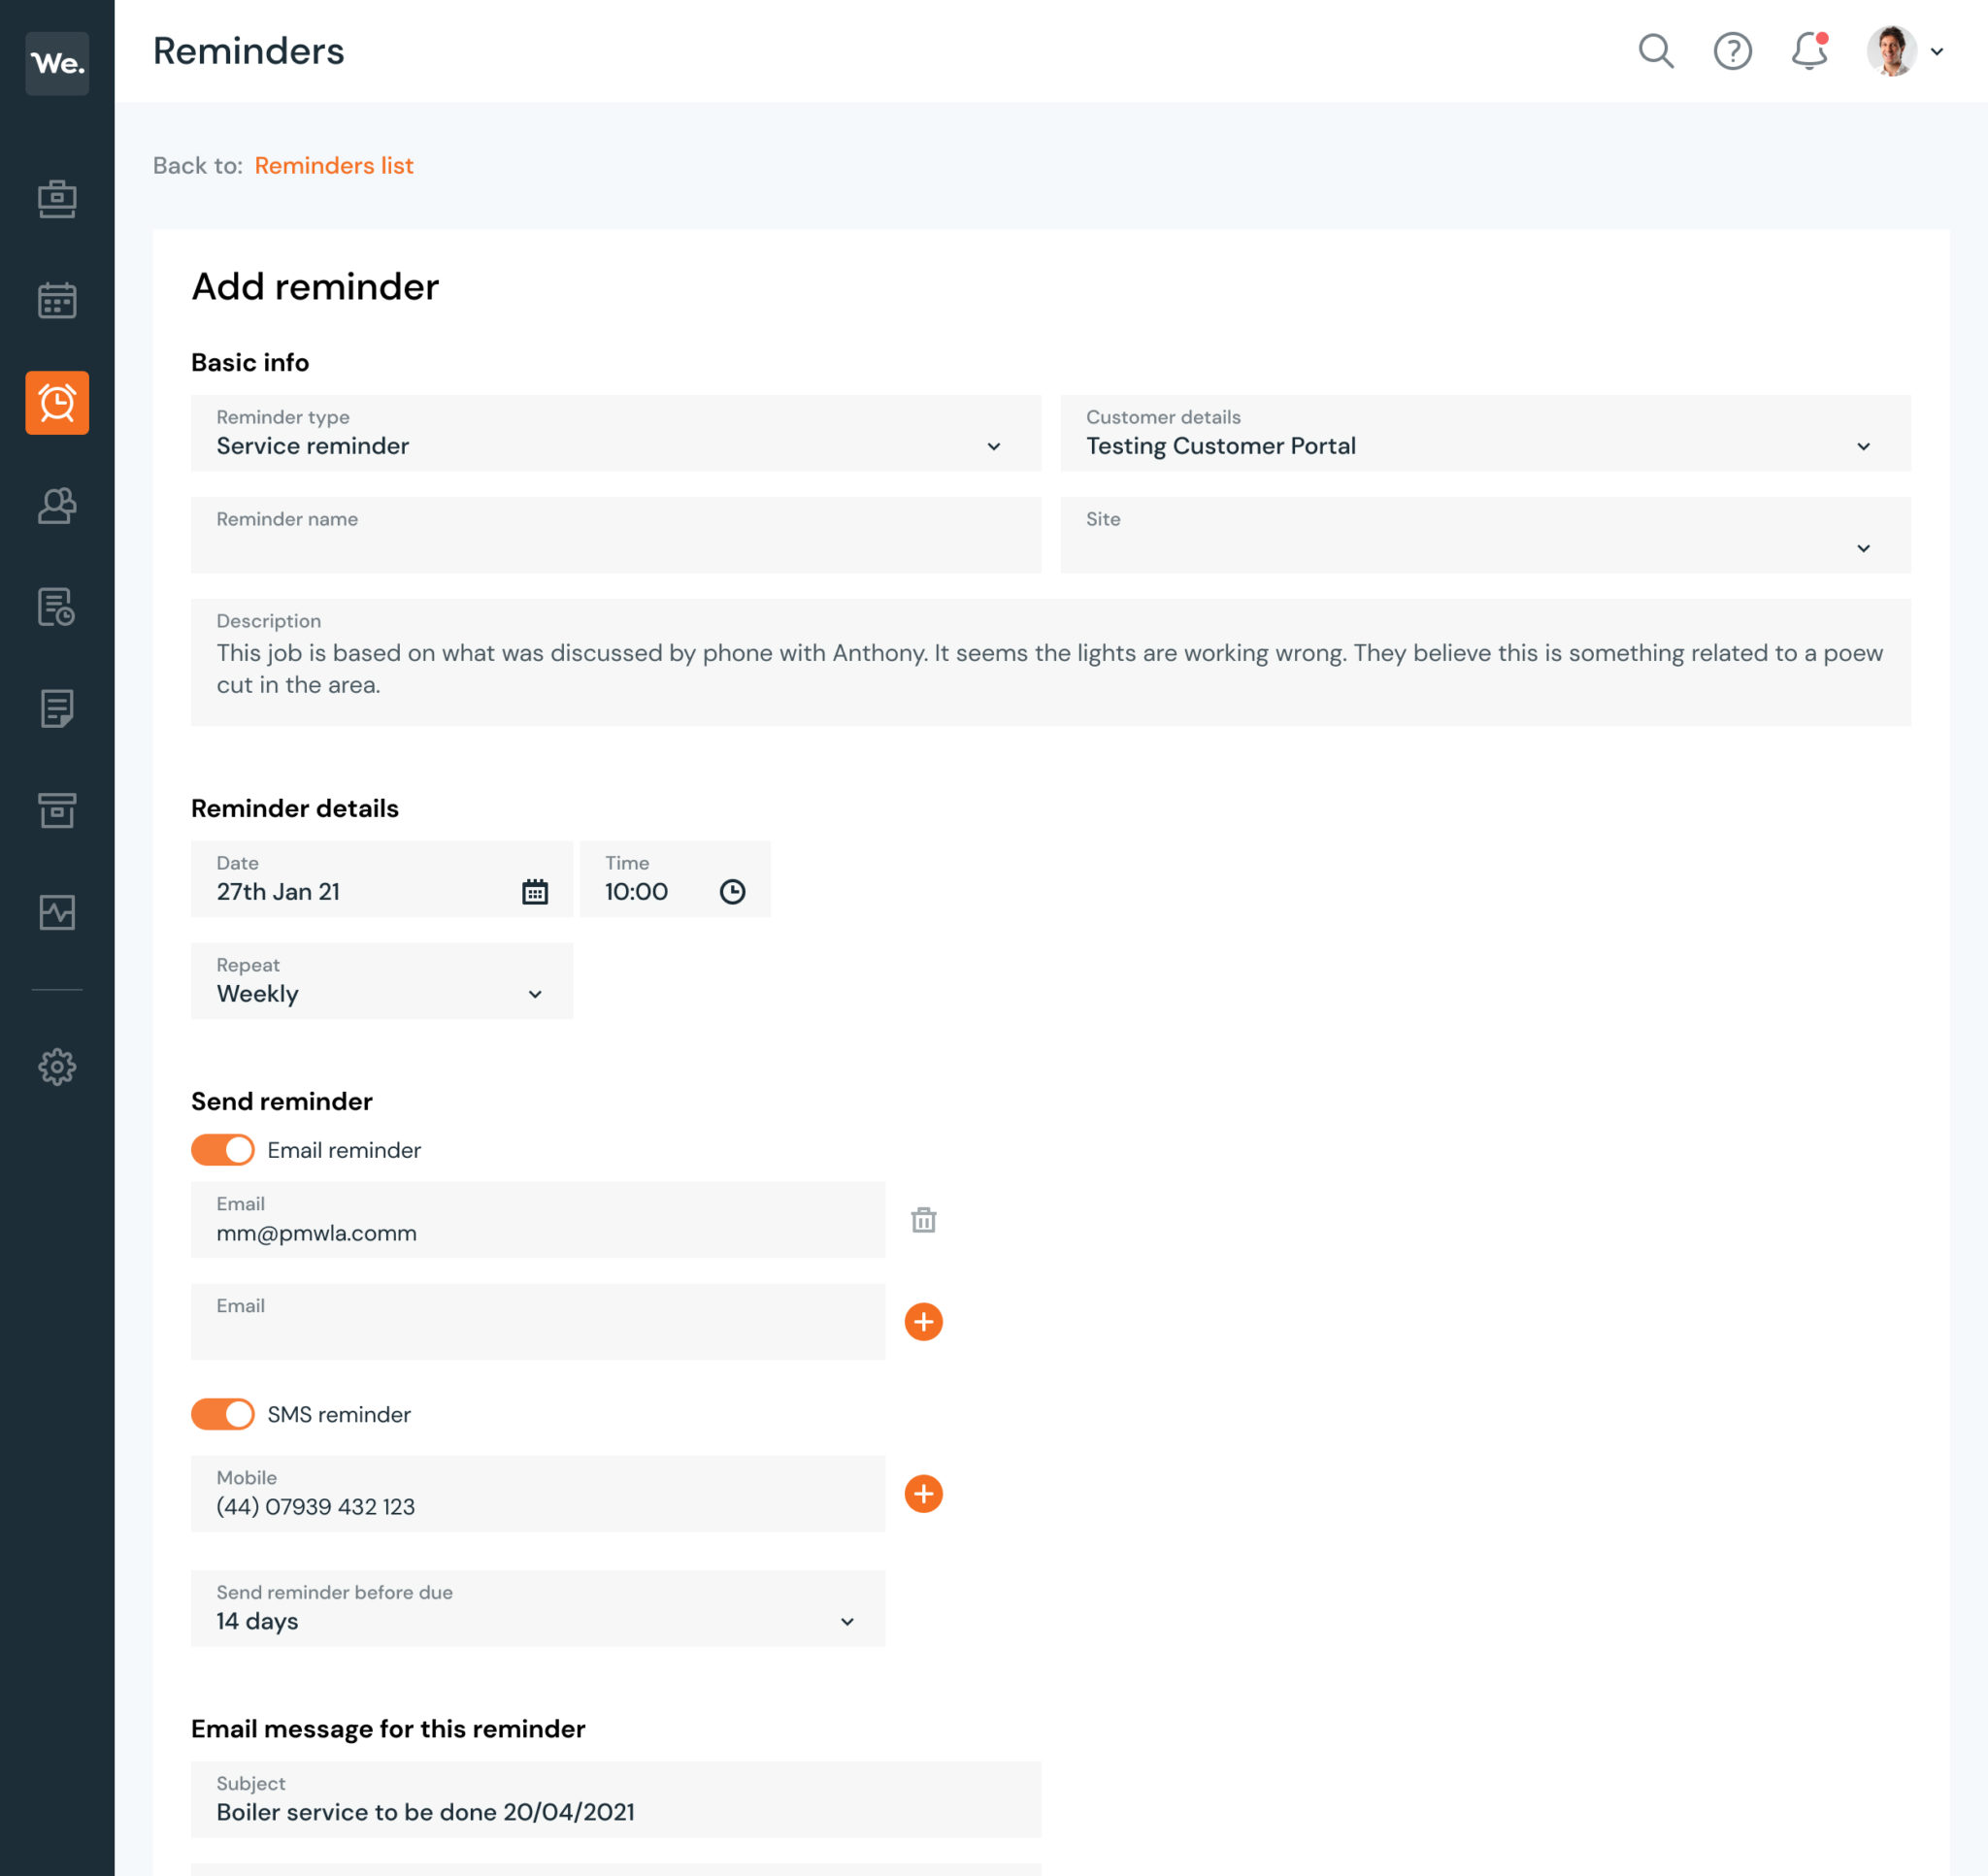Delete the mm@pmwla.comm email with trash icon

[x=923, y=1220]
